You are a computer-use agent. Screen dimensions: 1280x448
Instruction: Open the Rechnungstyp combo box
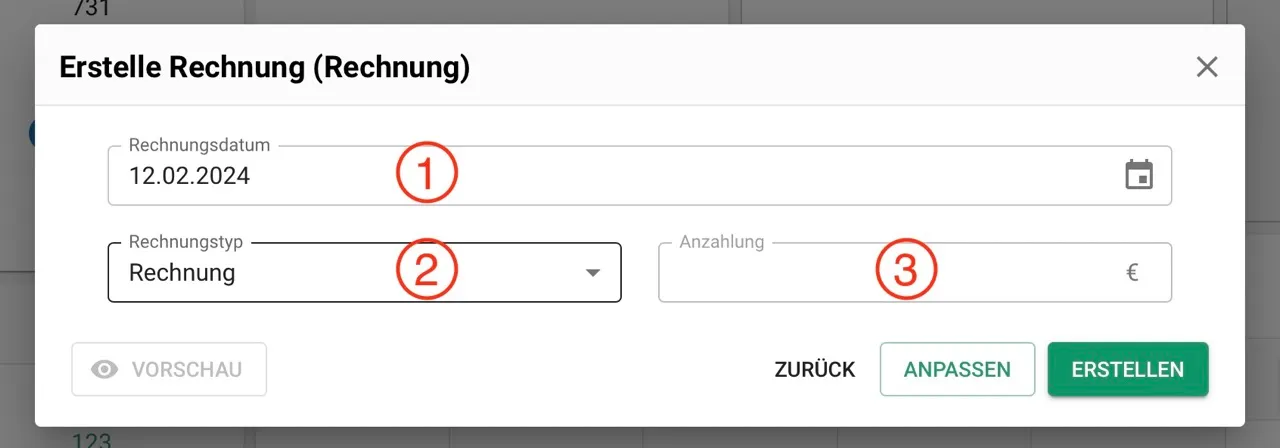coord(364,272)
